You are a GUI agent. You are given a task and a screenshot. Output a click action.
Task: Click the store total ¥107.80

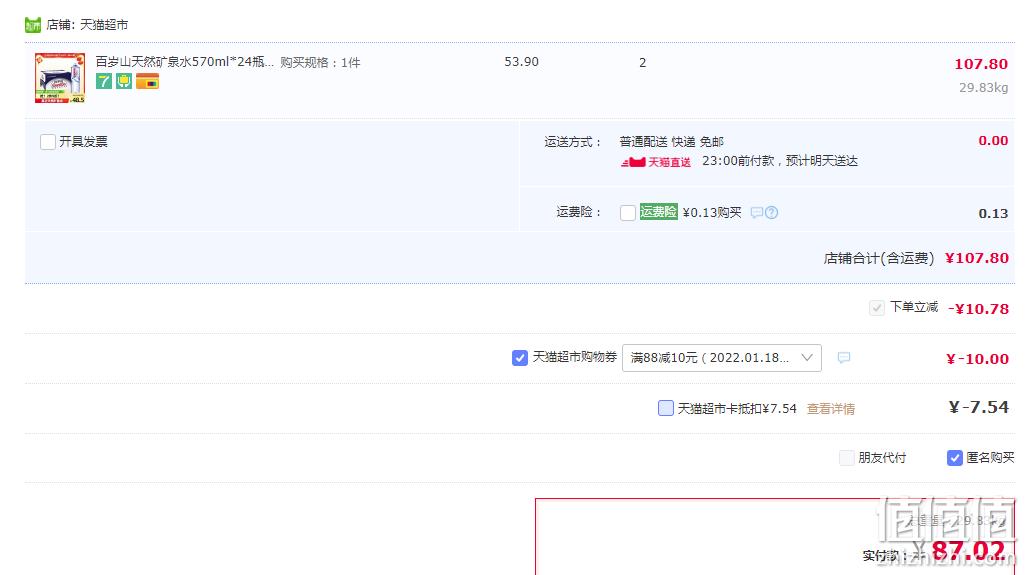click(x=977, y=258)
